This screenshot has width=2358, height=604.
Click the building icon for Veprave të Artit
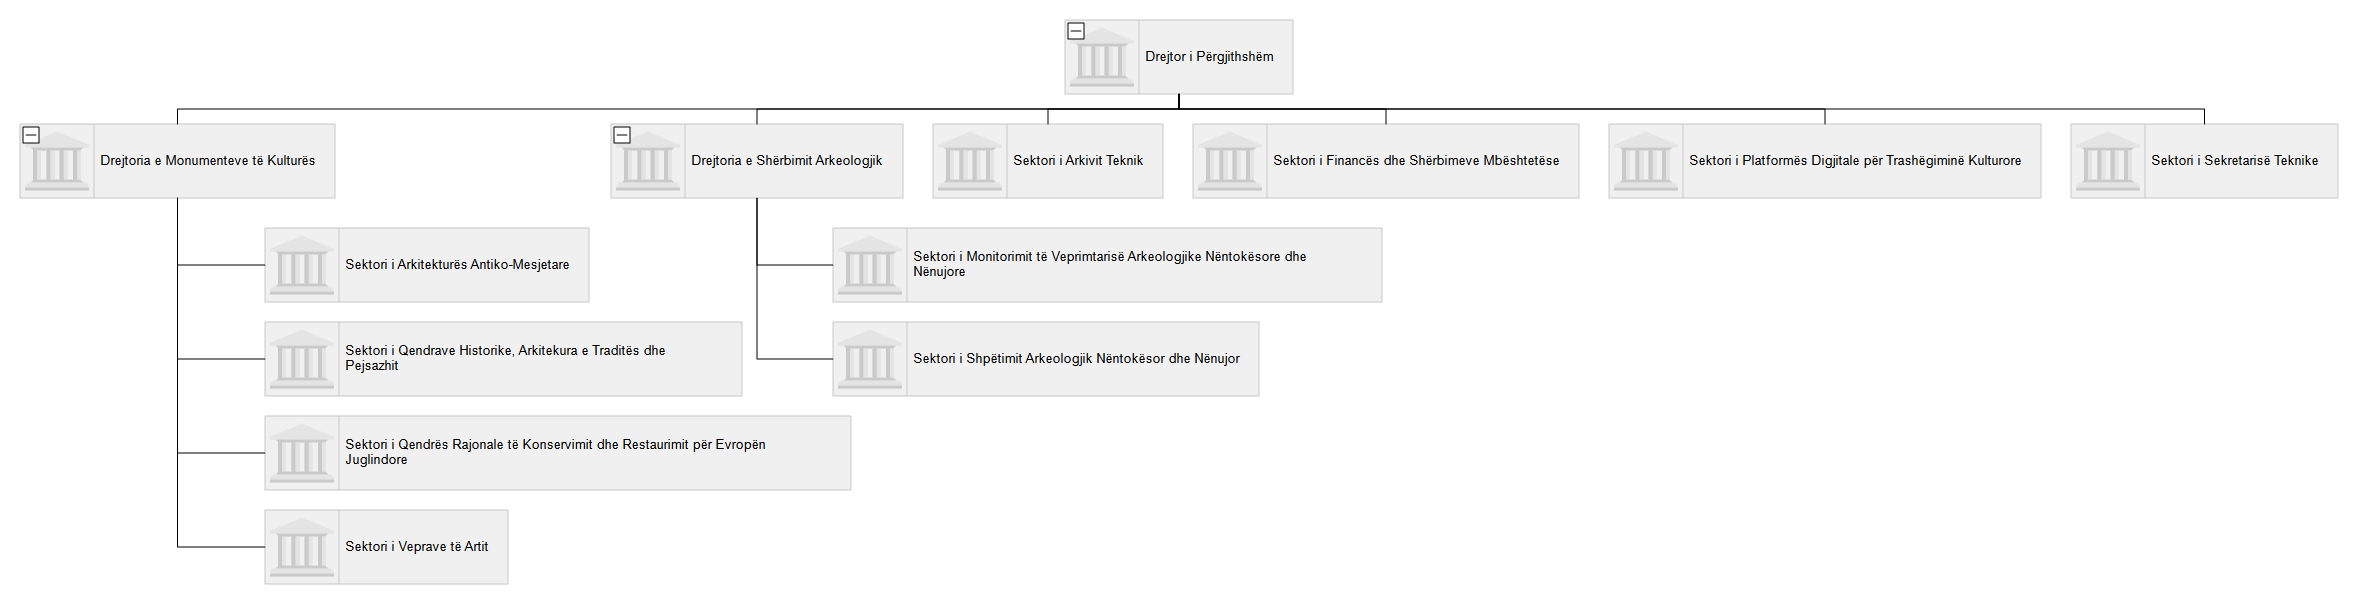(x=301, y=547)
